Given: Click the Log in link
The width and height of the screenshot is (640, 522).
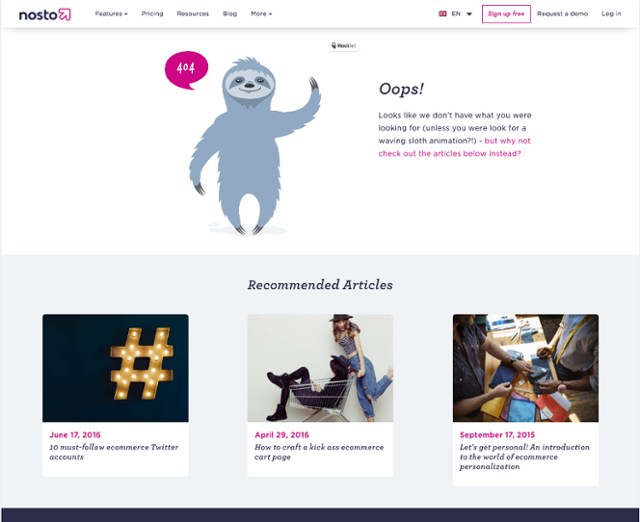Looking at the screenshot, I should click(x=611, y=14).
